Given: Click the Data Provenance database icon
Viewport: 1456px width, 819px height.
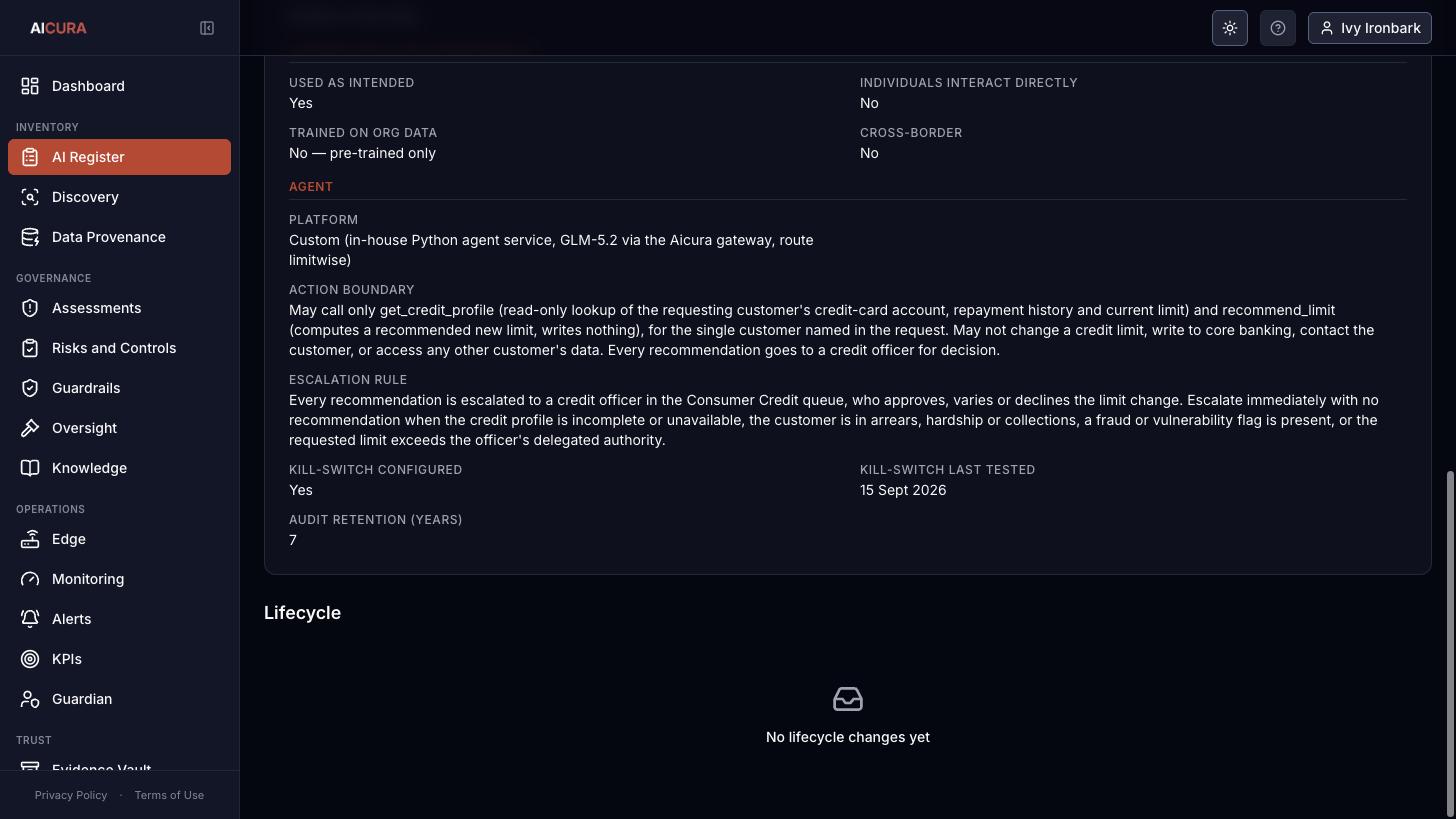Looking at the screenshot, I should point(30,237).
